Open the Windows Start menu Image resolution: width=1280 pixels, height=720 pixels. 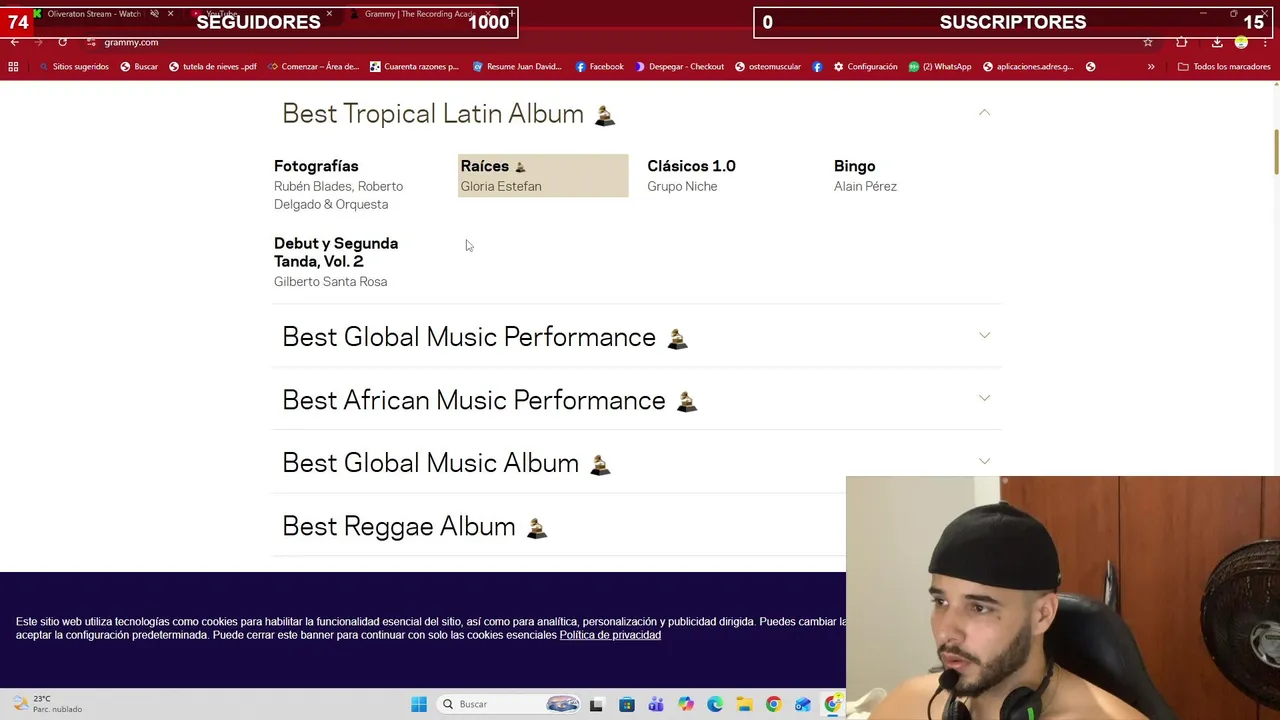(419, 704)
